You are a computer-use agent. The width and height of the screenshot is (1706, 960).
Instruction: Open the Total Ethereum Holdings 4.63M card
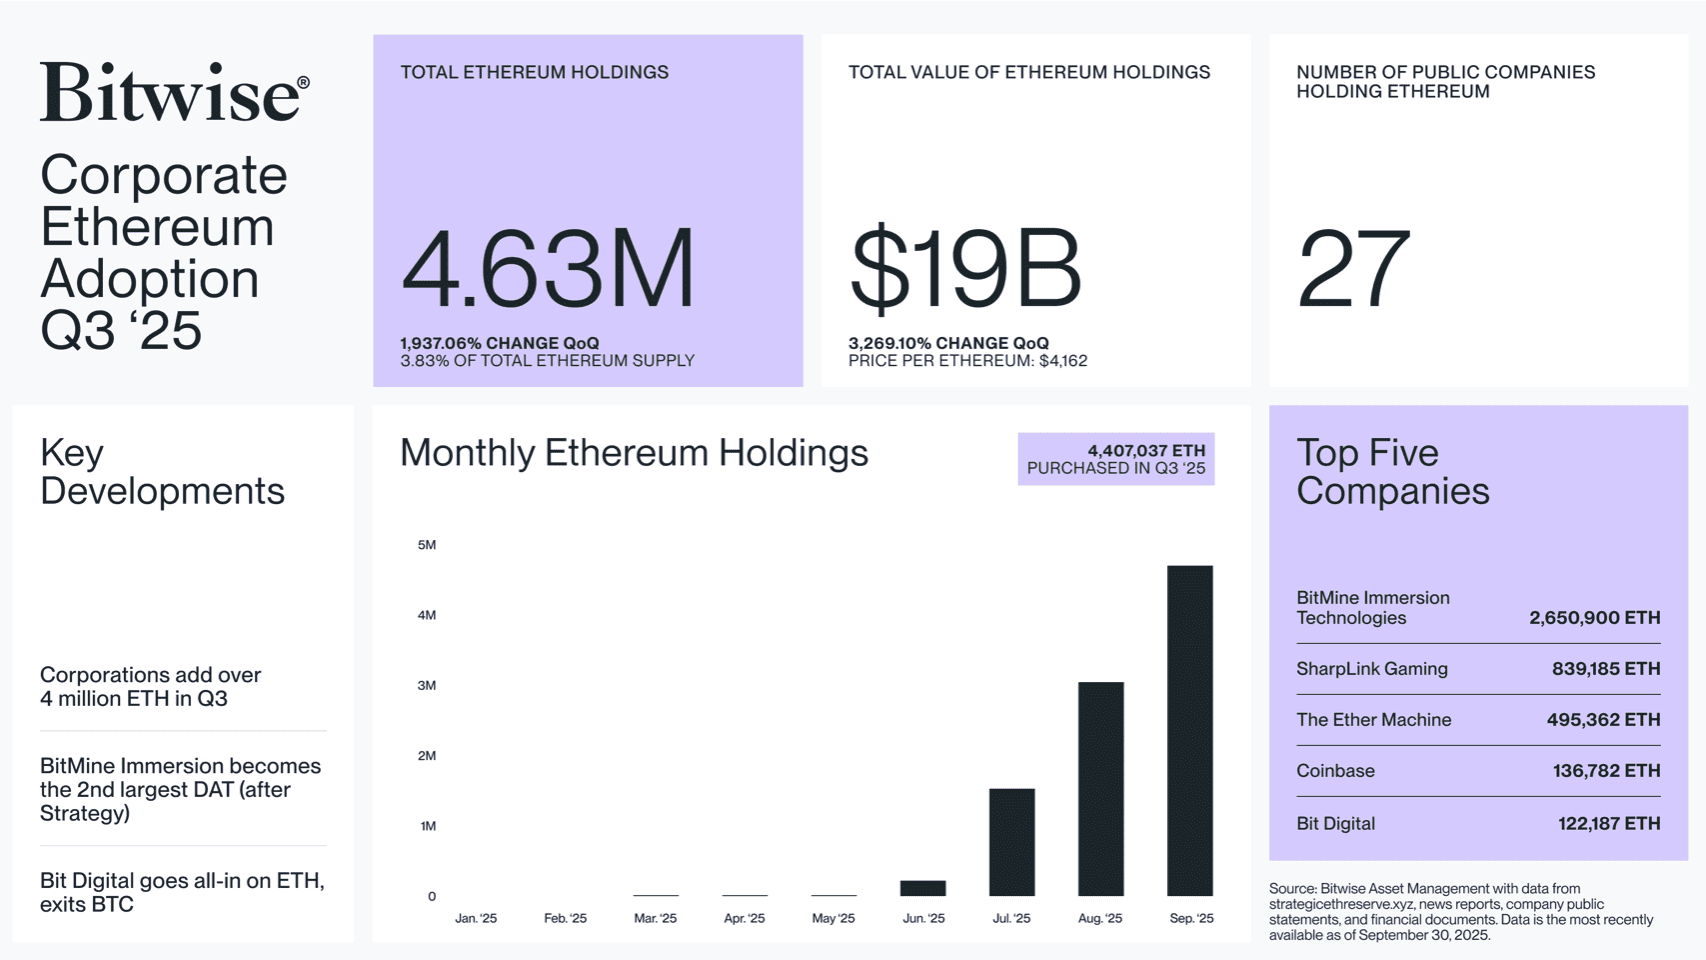(588, 211)
